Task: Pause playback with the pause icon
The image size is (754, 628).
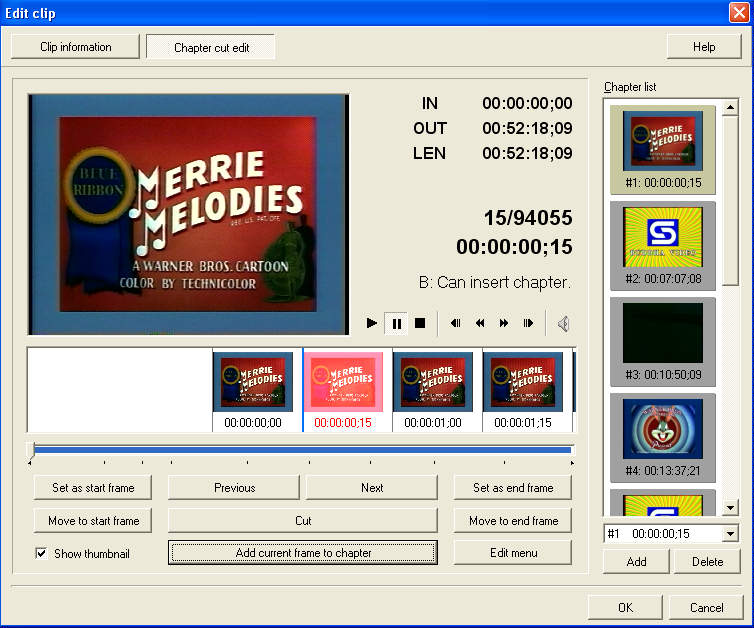Action: (397, 324)
